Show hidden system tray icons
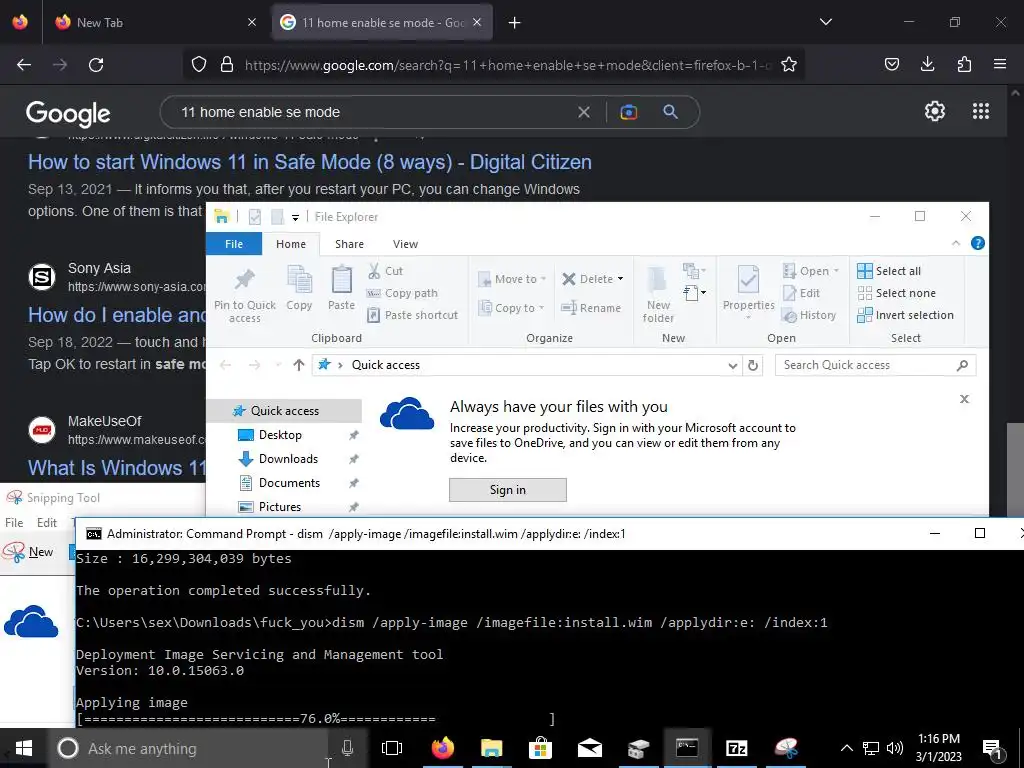Screen dimensions: 1024x768 [x=846, y=748]
